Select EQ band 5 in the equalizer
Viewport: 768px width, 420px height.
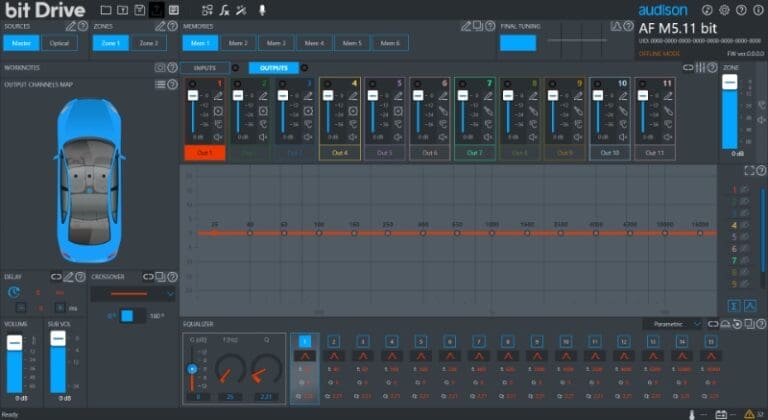pyautogui.click(x=420, y=342)
